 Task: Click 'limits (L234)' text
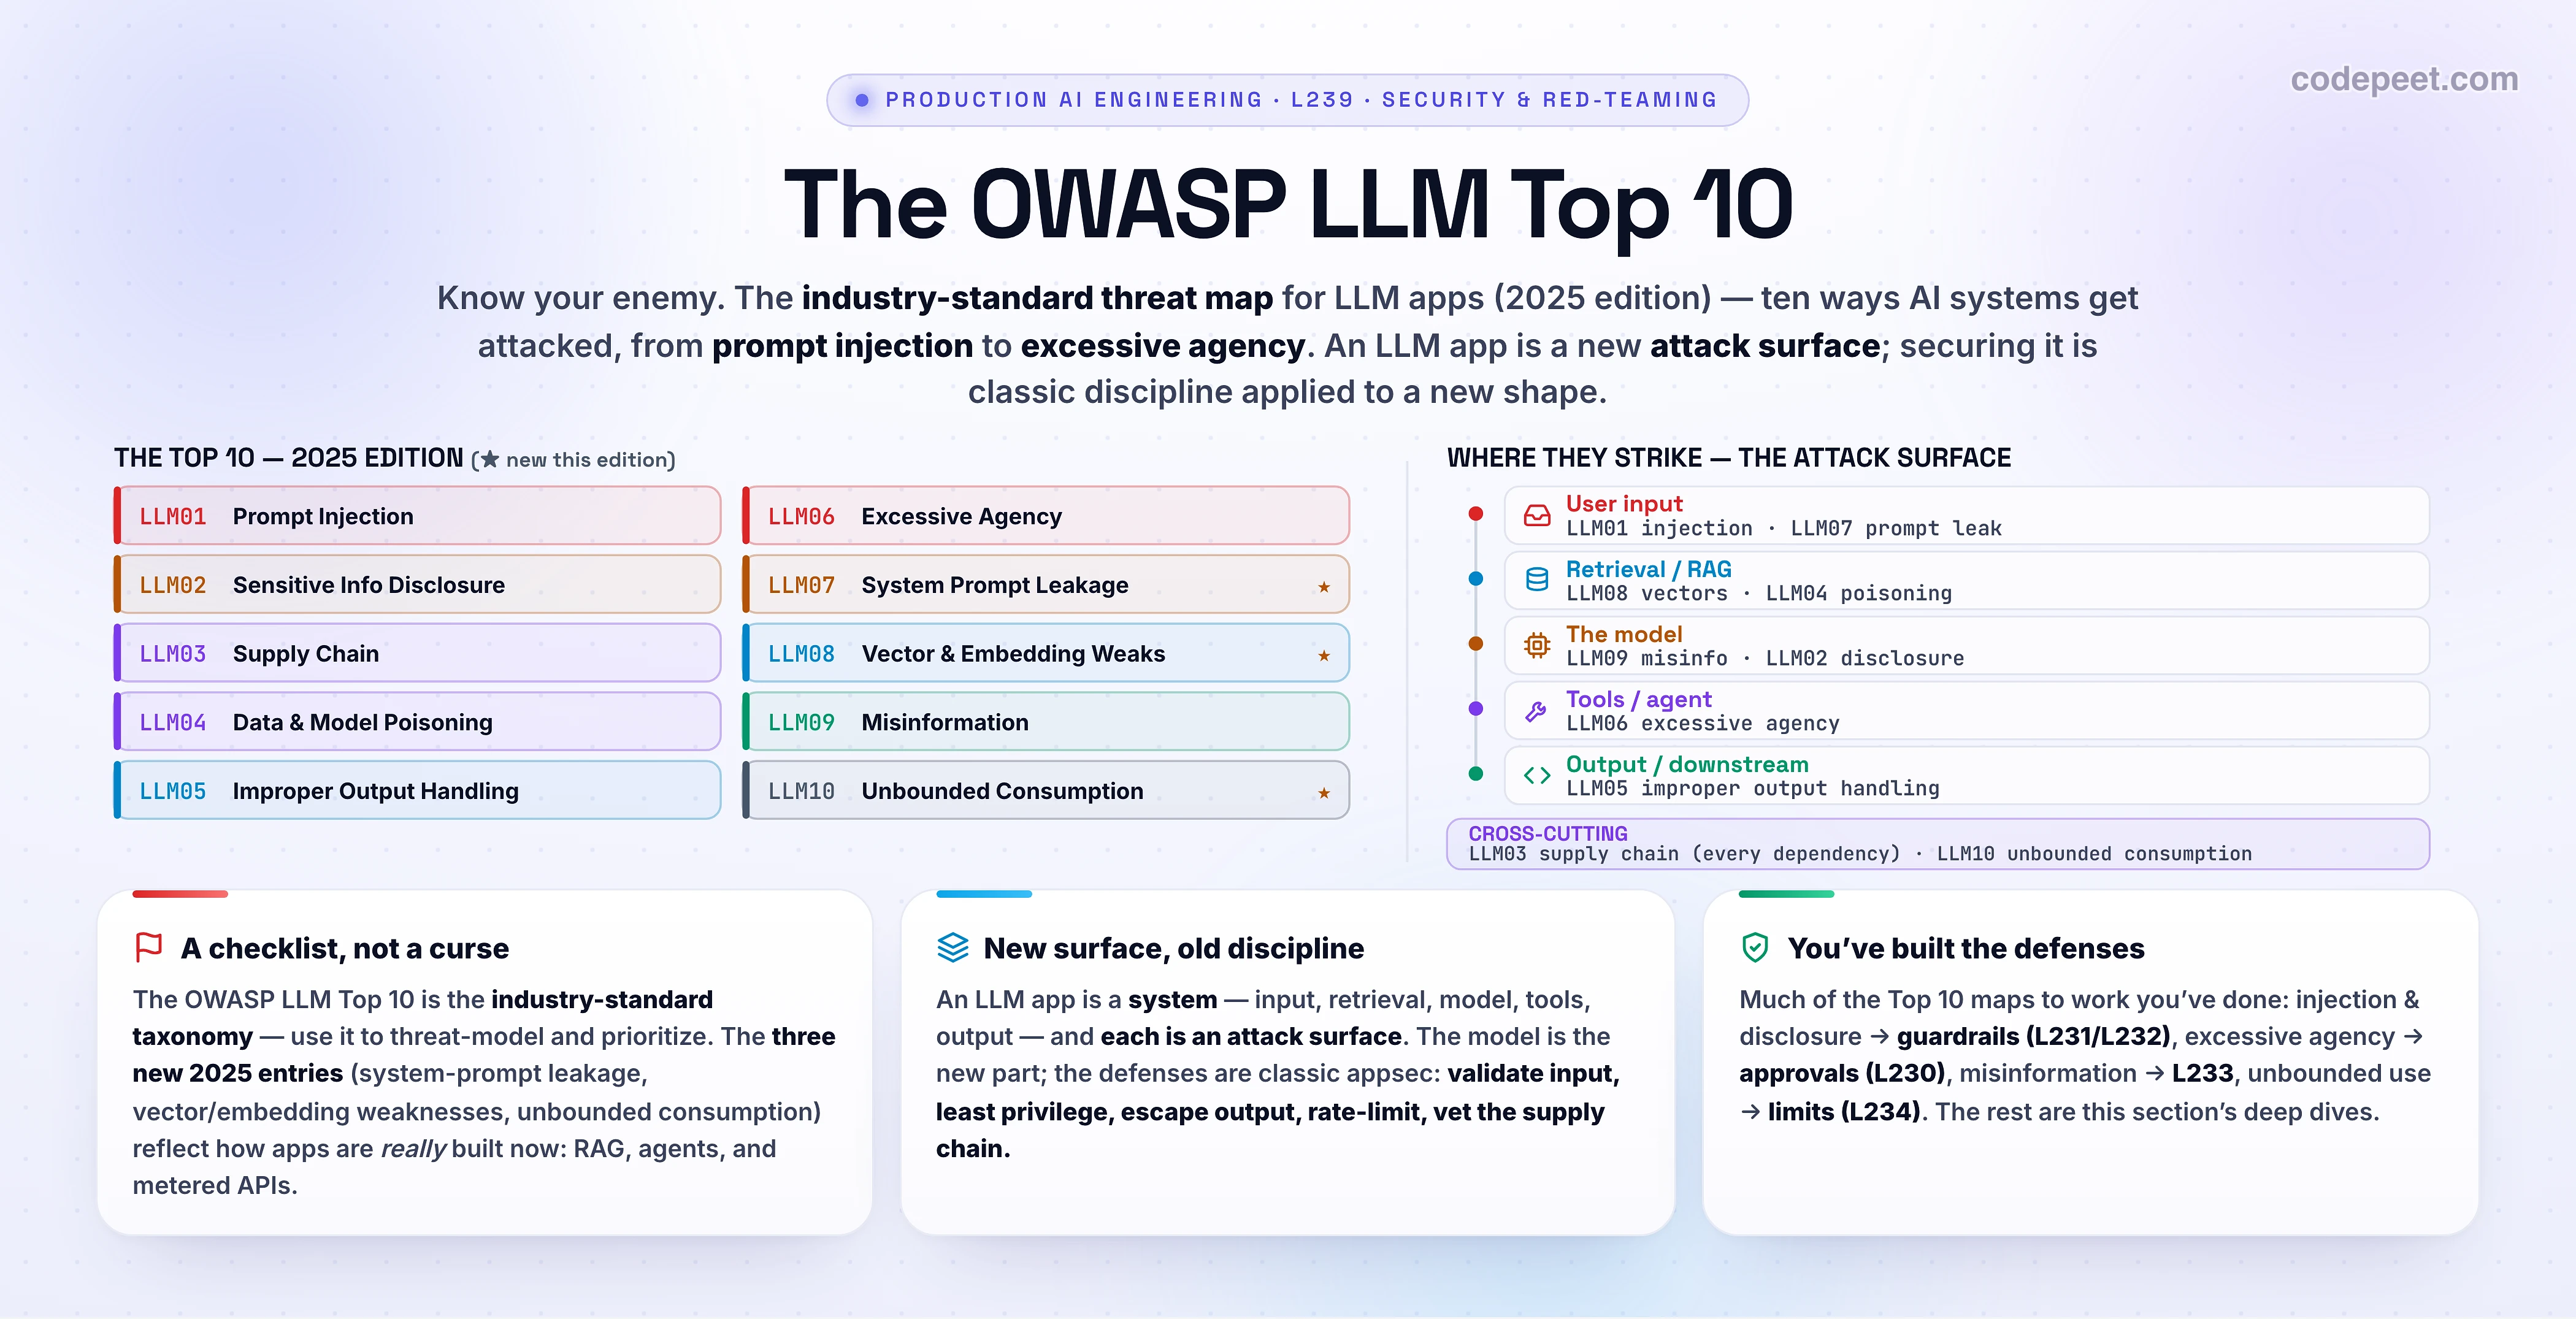(x=1844, y=1112)
